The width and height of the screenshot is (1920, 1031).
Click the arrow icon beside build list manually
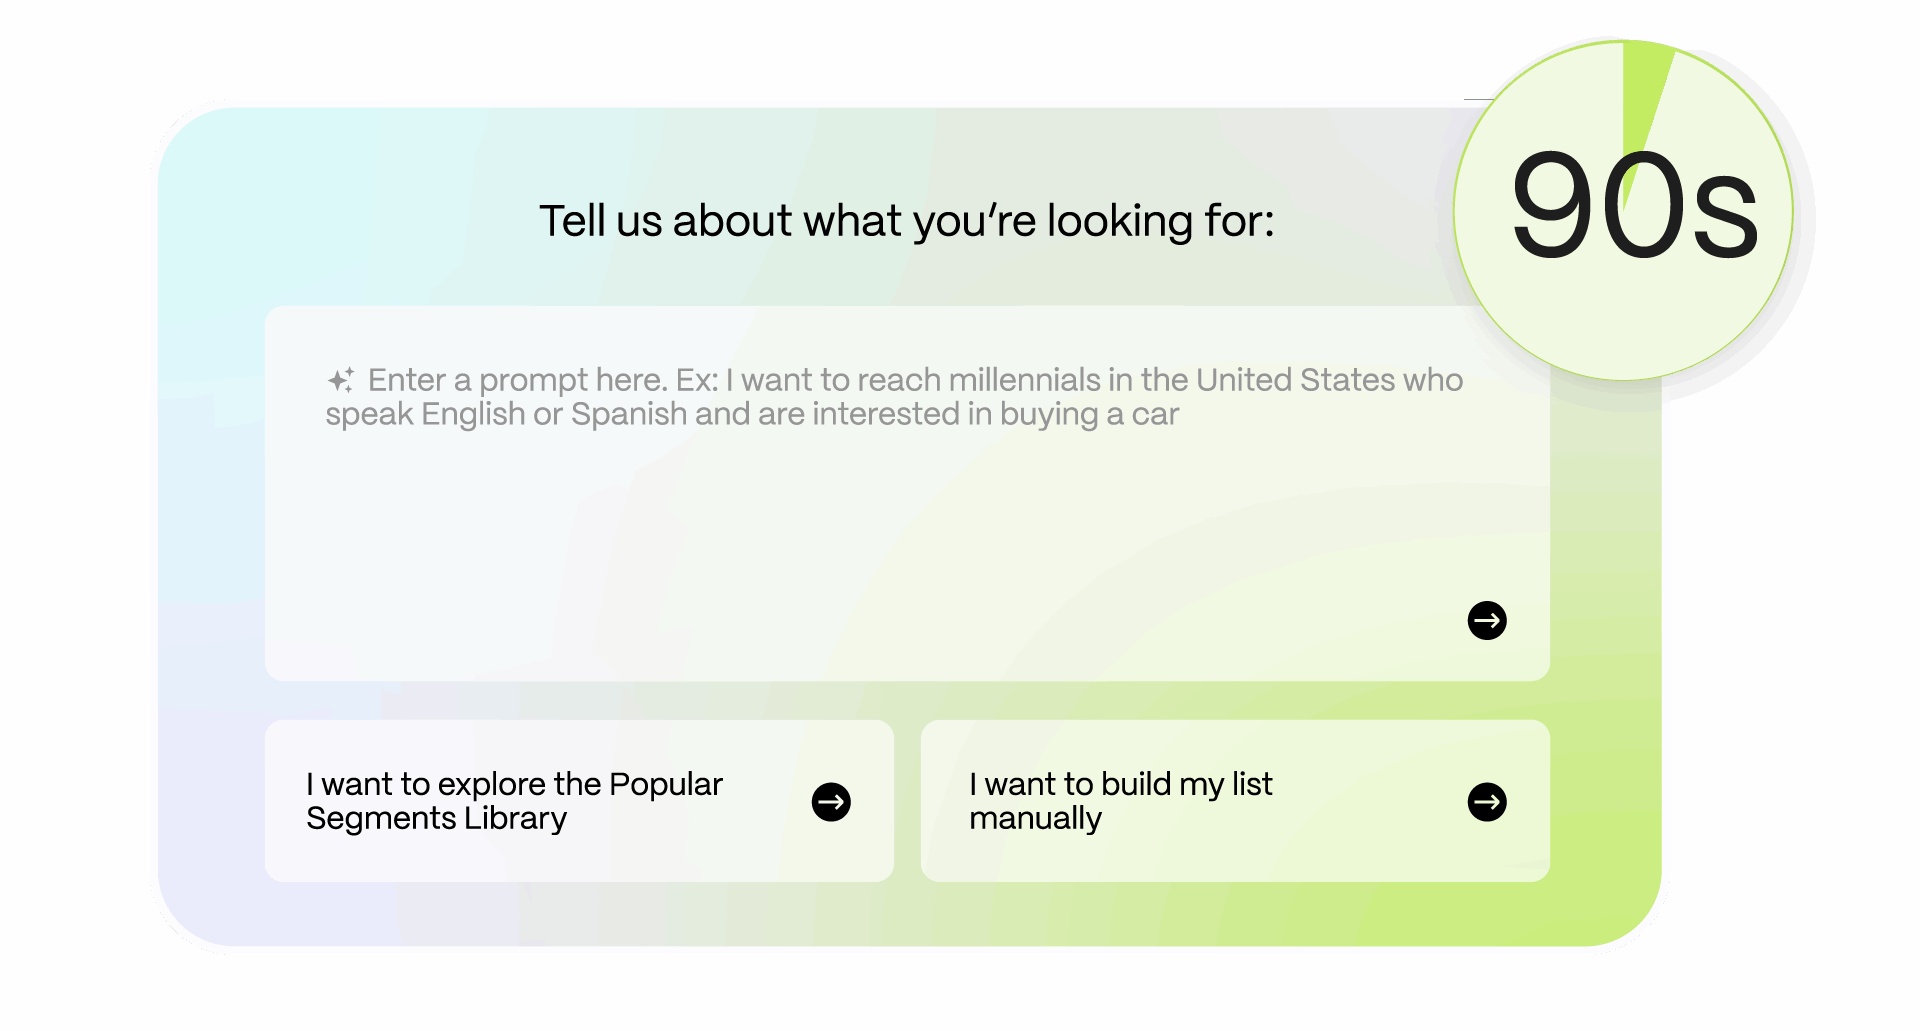(x=1487, y=802)
